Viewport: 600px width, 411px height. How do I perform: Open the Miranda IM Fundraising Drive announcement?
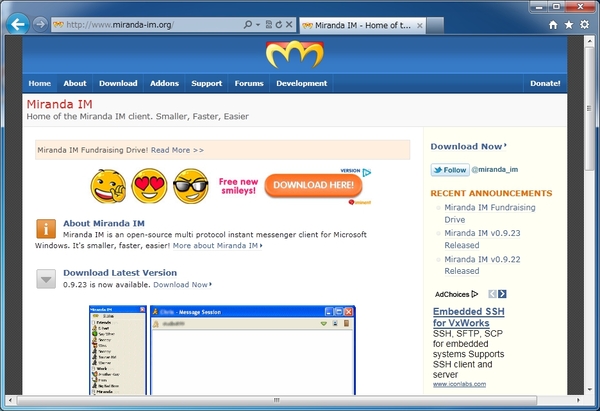[x=490, y=214]
